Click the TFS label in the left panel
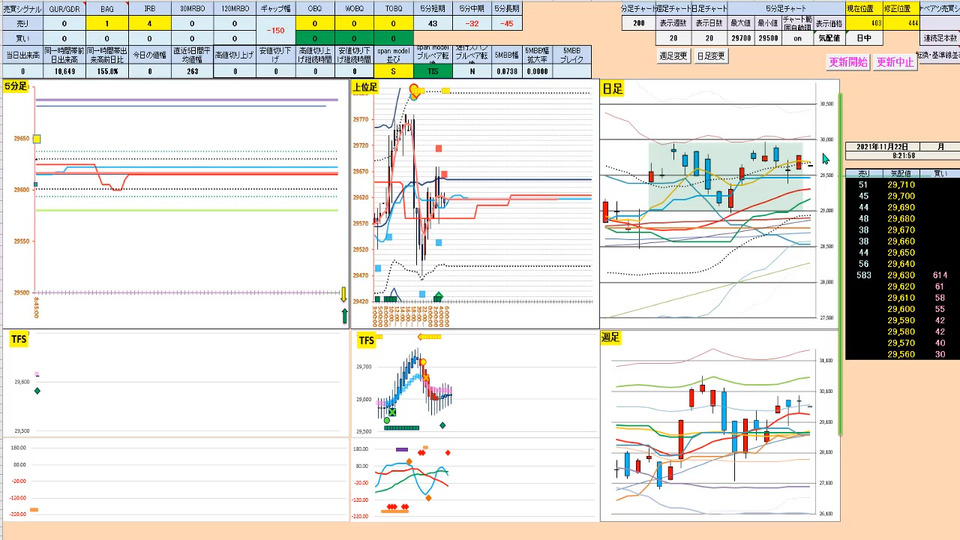The height and width of the screenshot is (540, 960). coord(19,339)
